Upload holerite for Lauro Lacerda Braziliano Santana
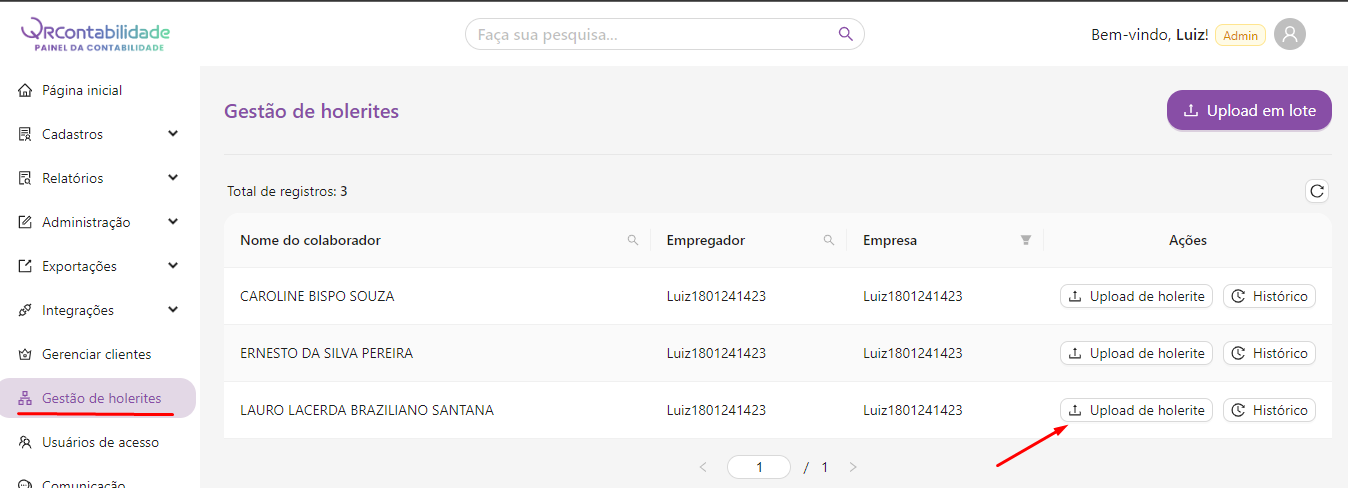The image size is (1348, 488). (x=1136, y=410)
